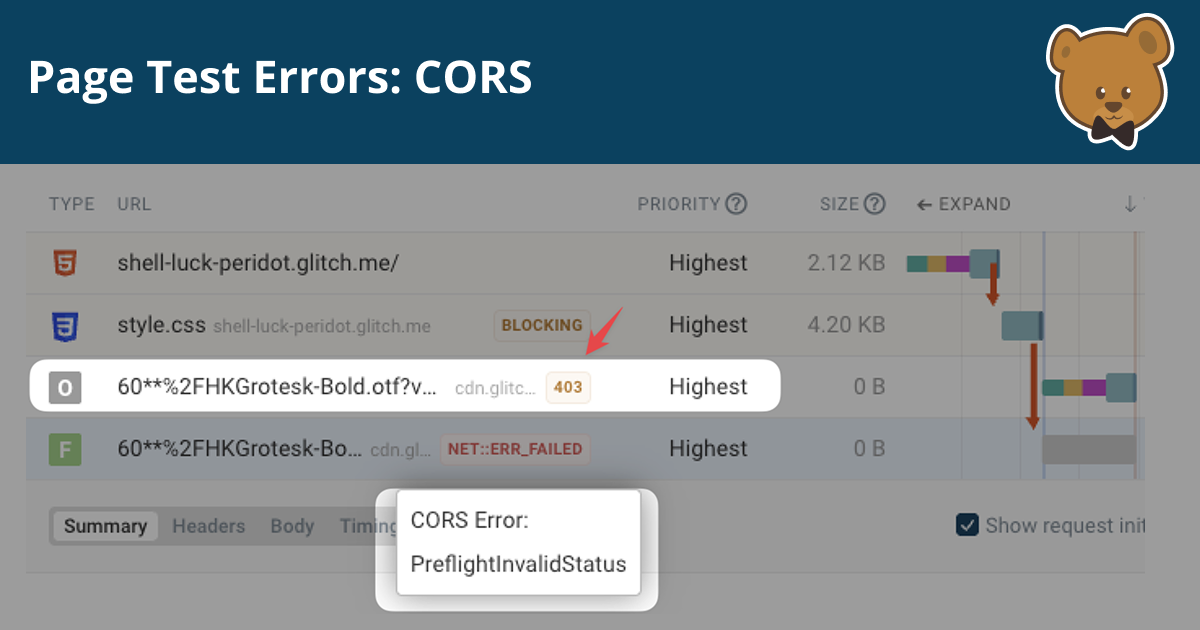This screenshot has width=1200, height=630.
Task: Select the BLOCKING badge on style.css
Action: [x=541, y=325]
